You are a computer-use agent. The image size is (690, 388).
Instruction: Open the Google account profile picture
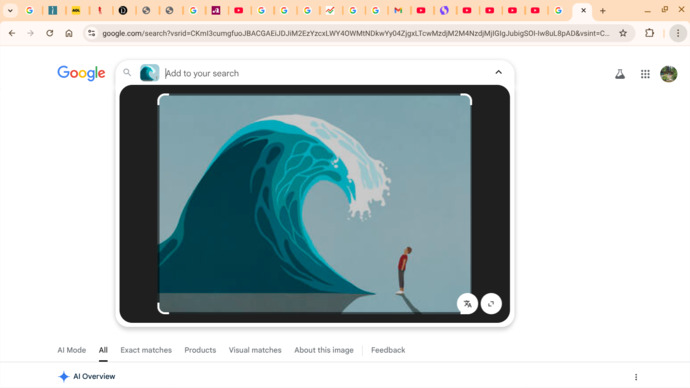coord(669,74)
